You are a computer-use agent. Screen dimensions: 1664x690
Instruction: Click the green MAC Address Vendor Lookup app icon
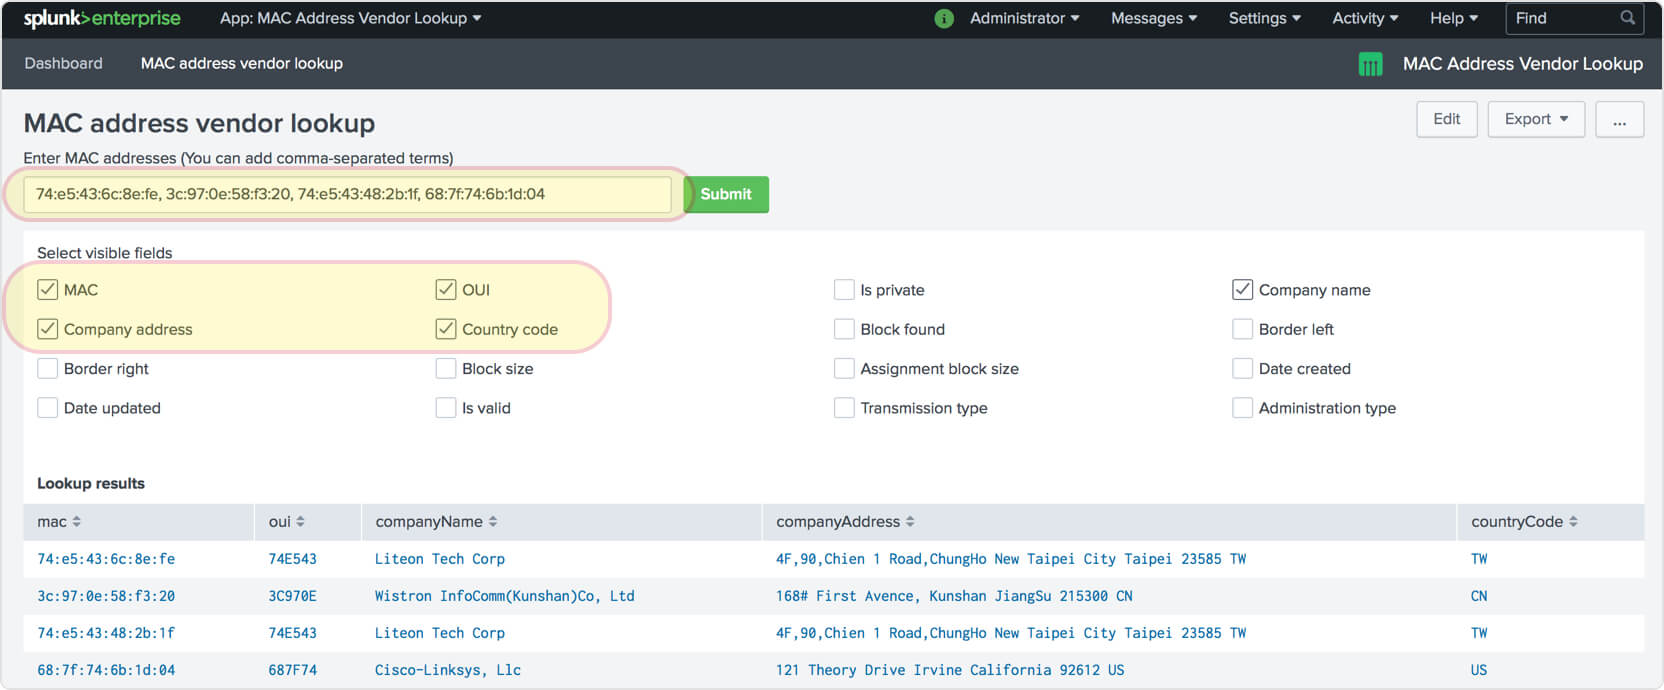[1370, 64]
